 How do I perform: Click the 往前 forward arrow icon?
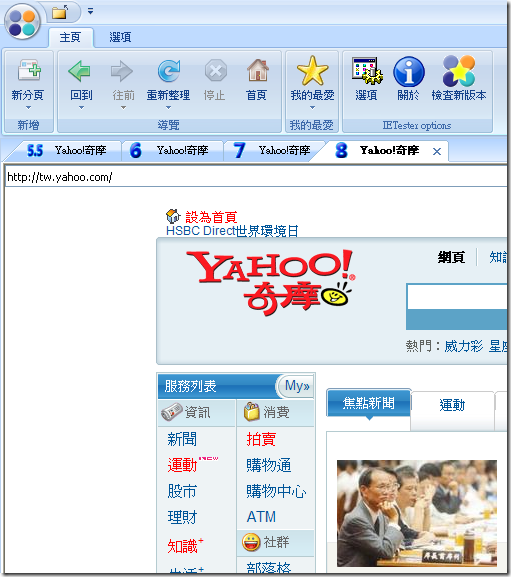[122, 71]
